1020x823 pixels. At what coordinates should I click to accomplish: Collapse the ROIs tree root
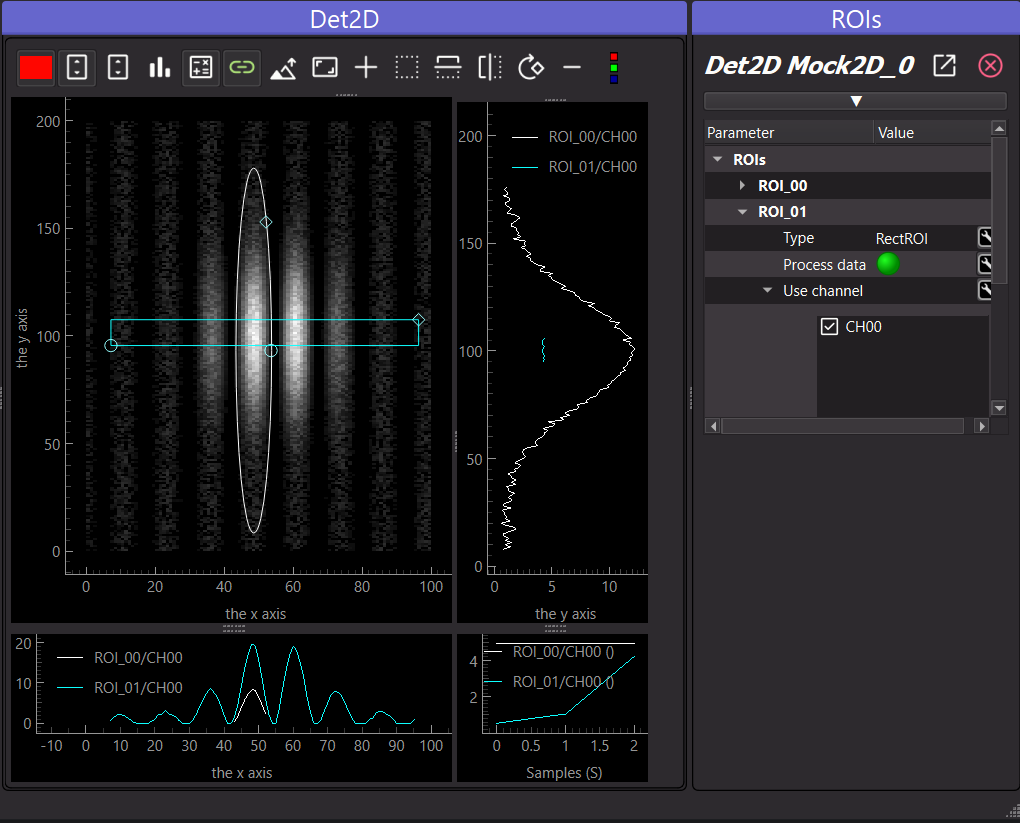[718, 159]
